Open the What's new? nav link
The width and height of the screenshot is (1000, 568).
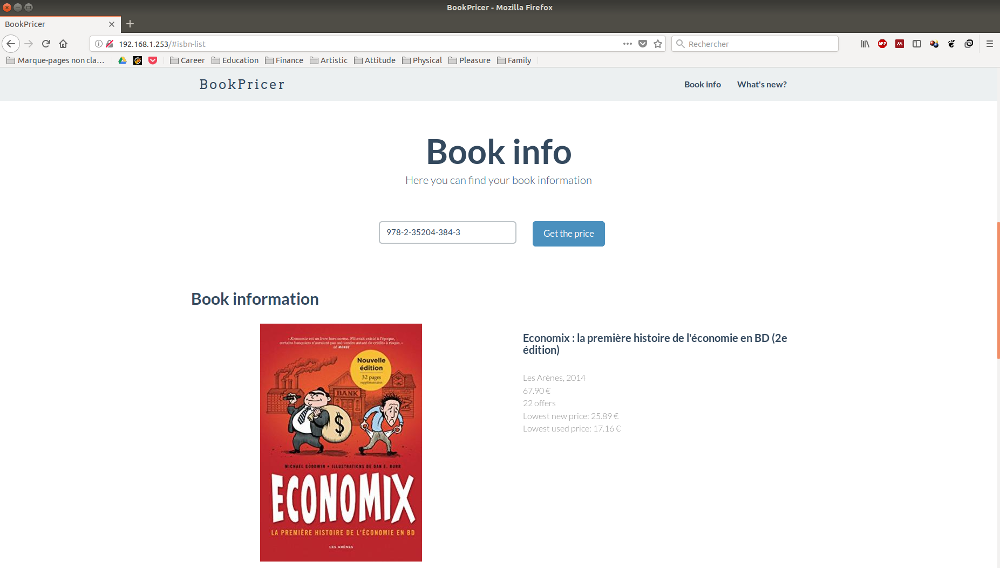pyautogui.click(x=761, y=84)
